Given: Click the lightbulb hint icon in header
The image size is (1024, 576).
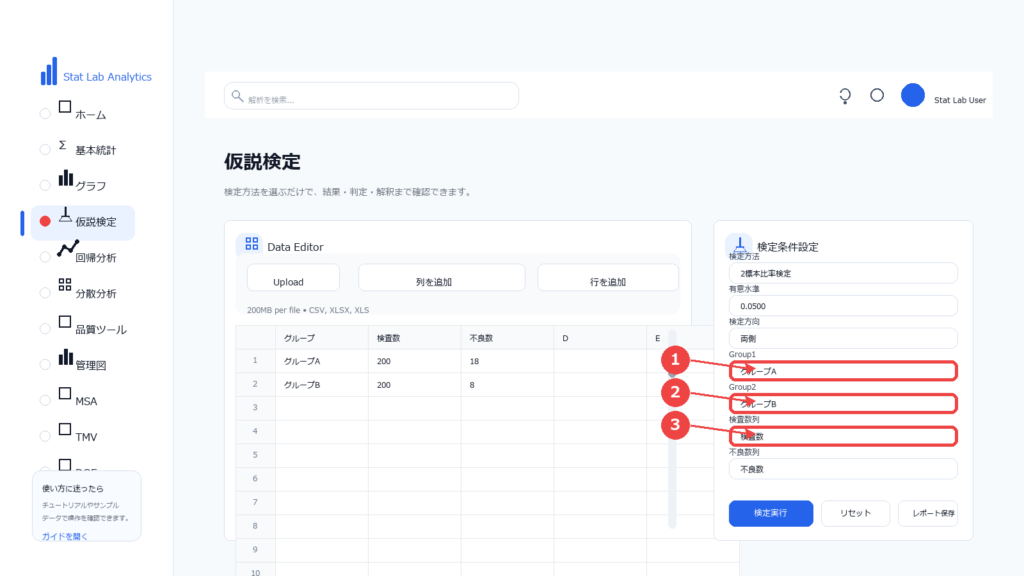Looking at the screenshot, I should pos(845,96).
